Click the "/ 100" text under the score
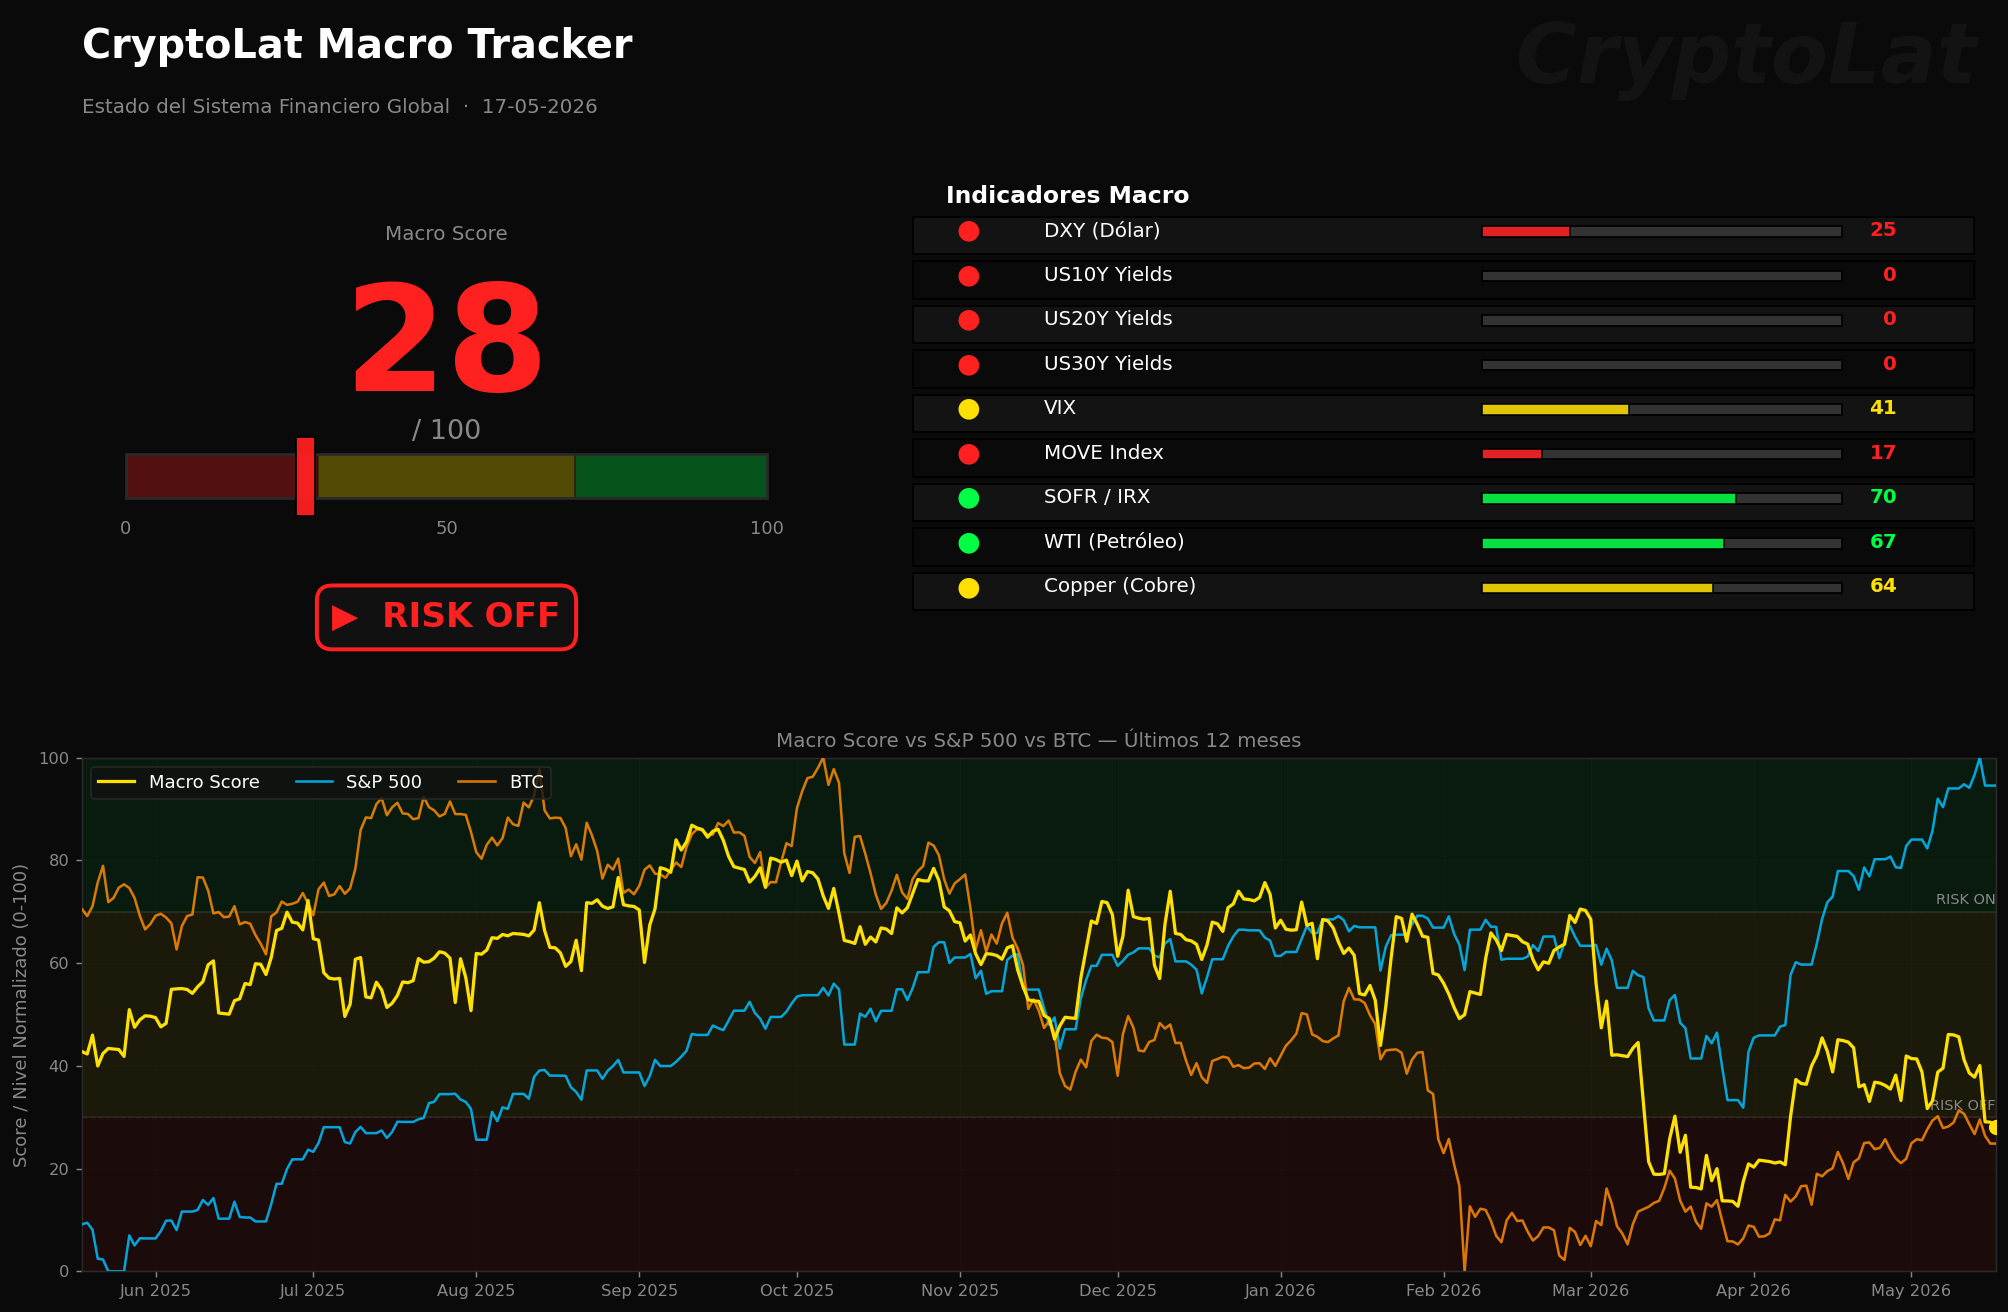 coord(446,430)
